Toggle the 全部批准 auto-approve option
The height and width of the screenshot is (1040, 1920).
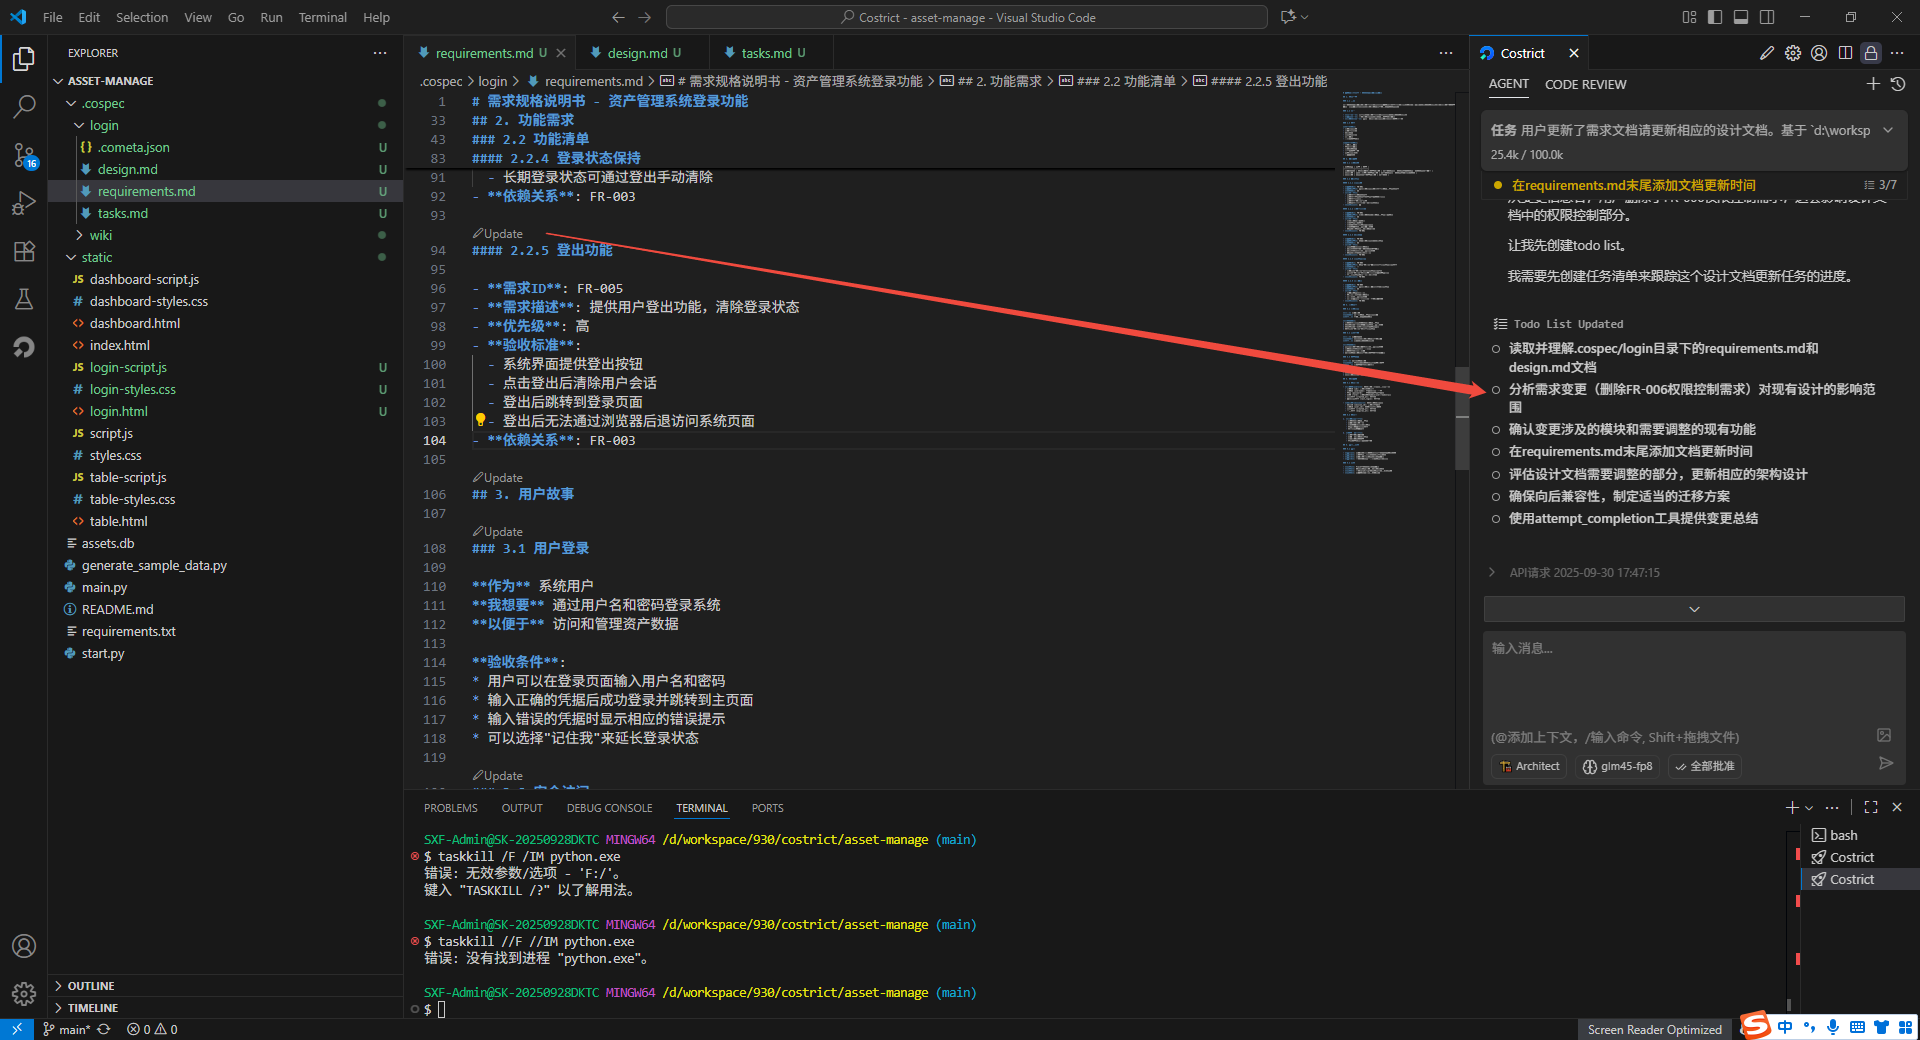1705,766
